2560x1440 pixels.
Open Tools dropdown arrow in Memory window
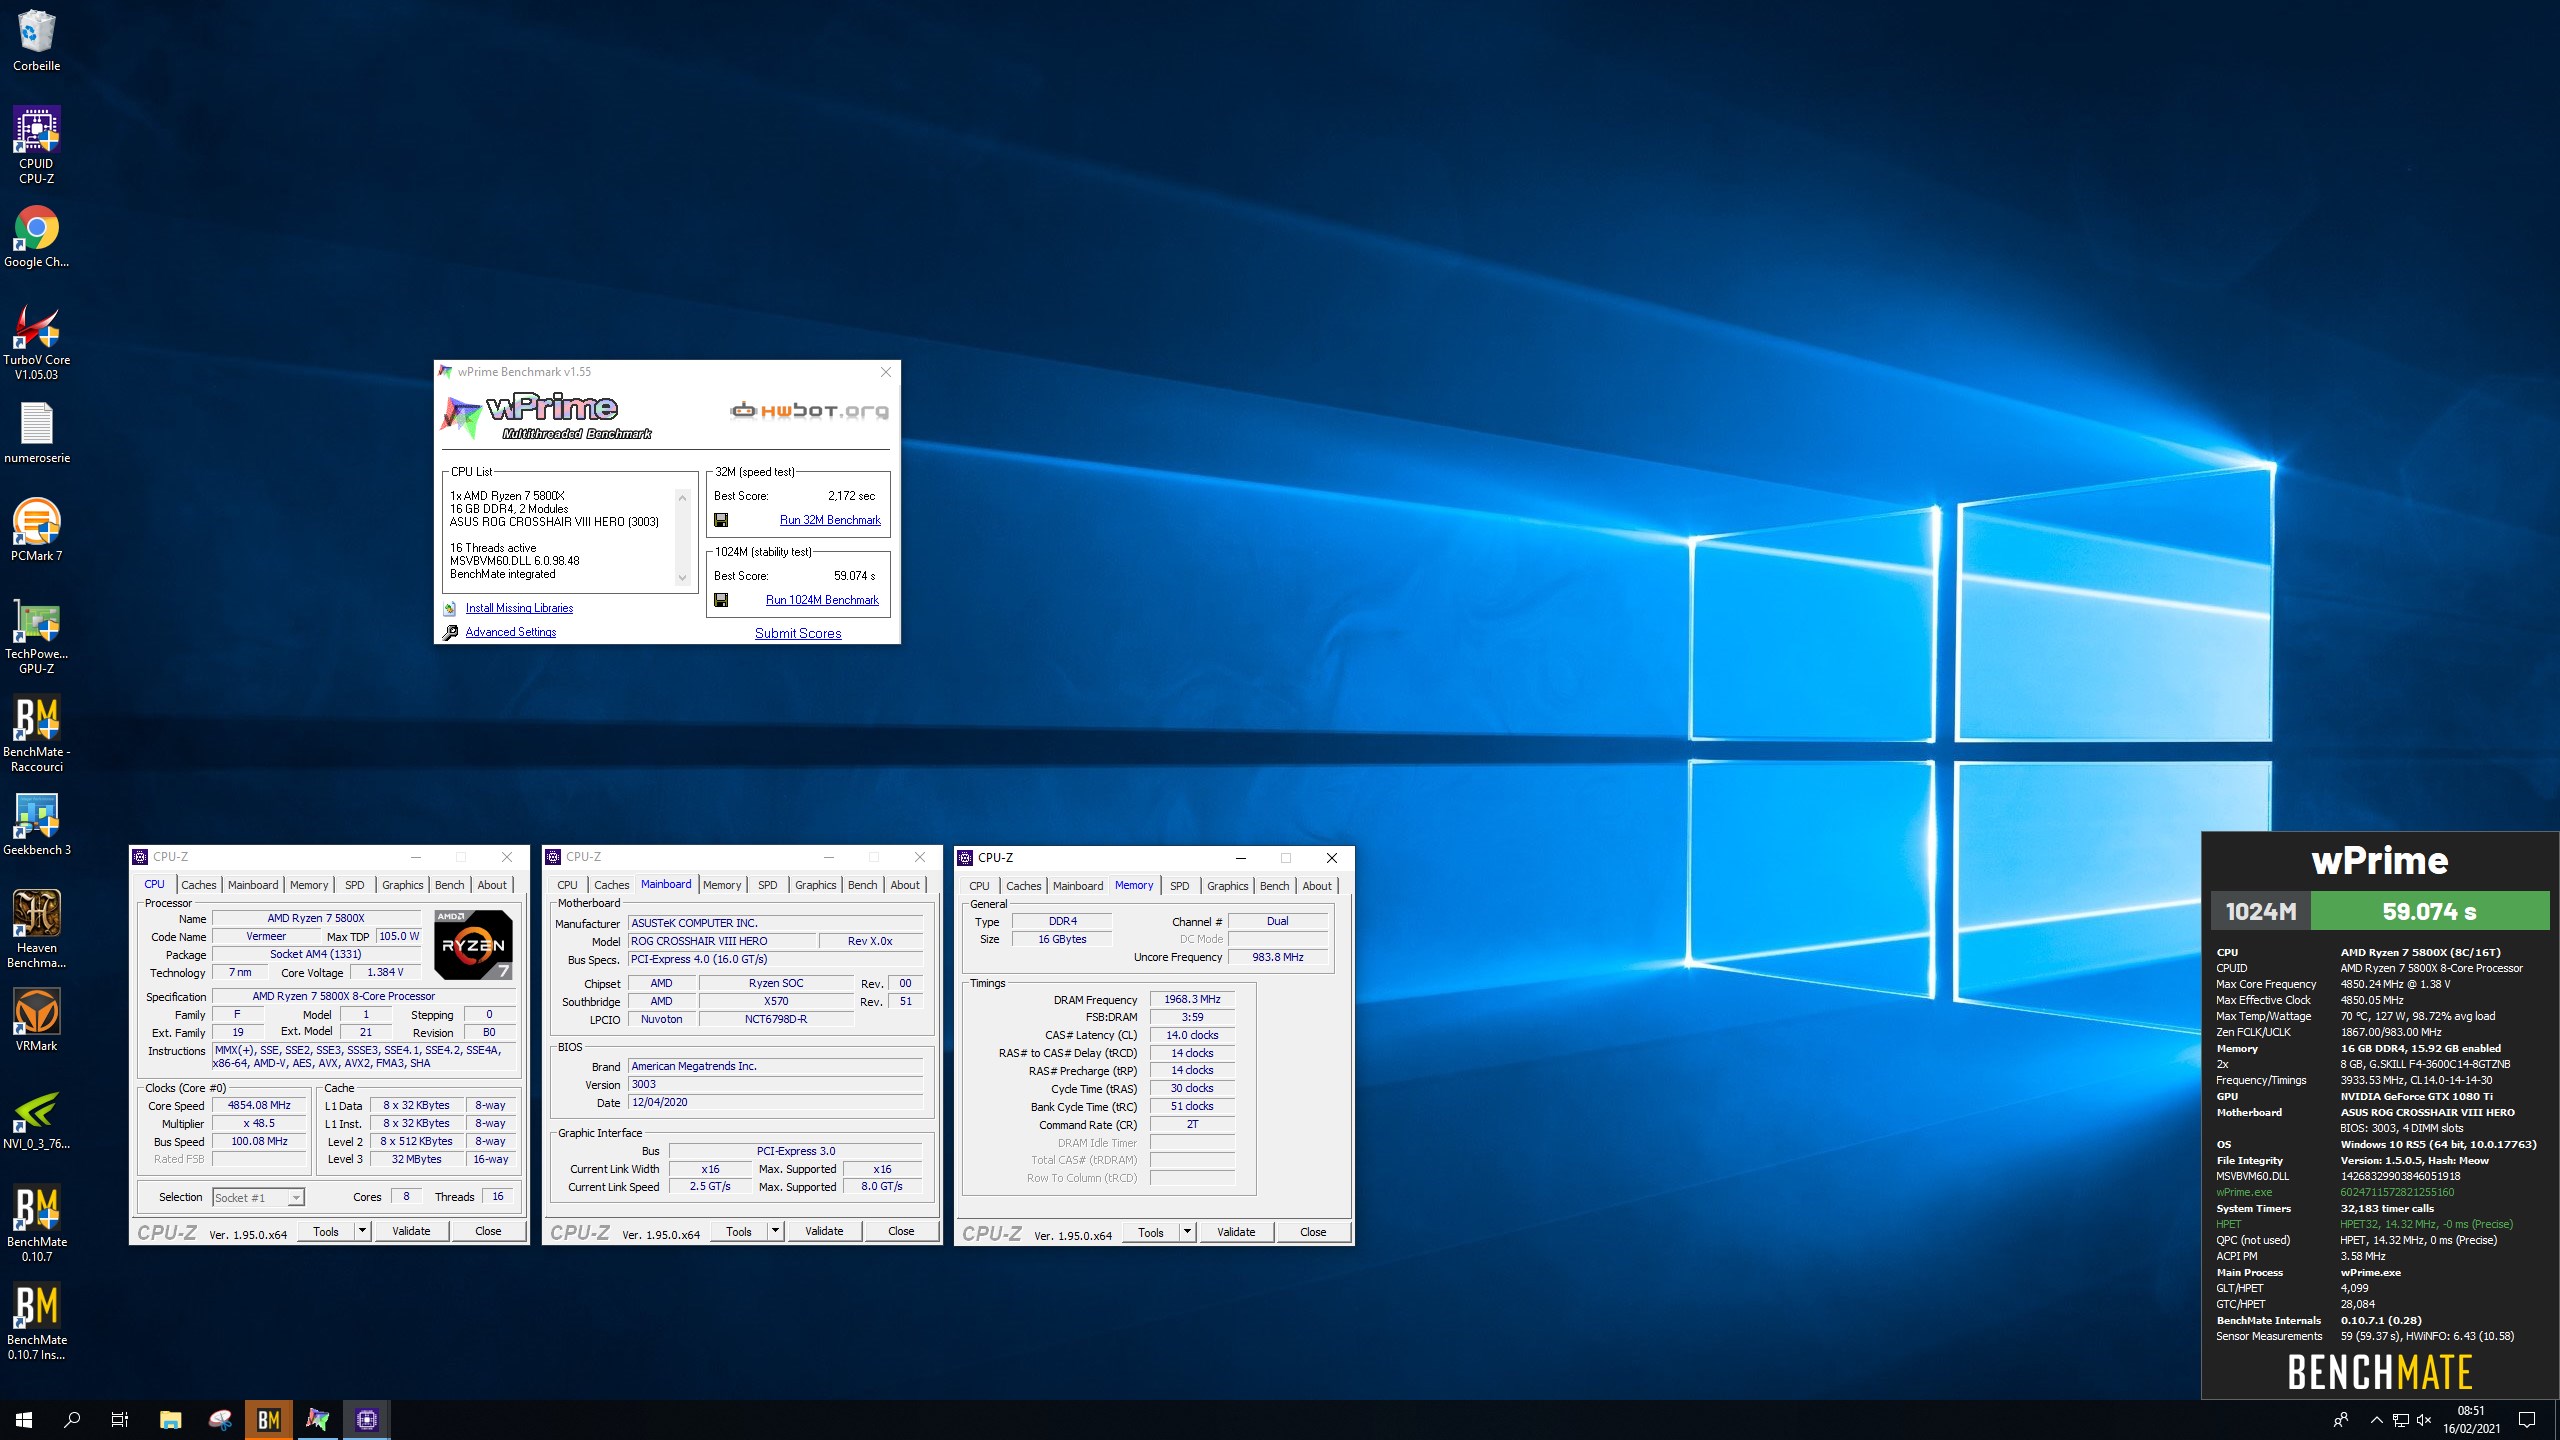pos(1188,1232)
